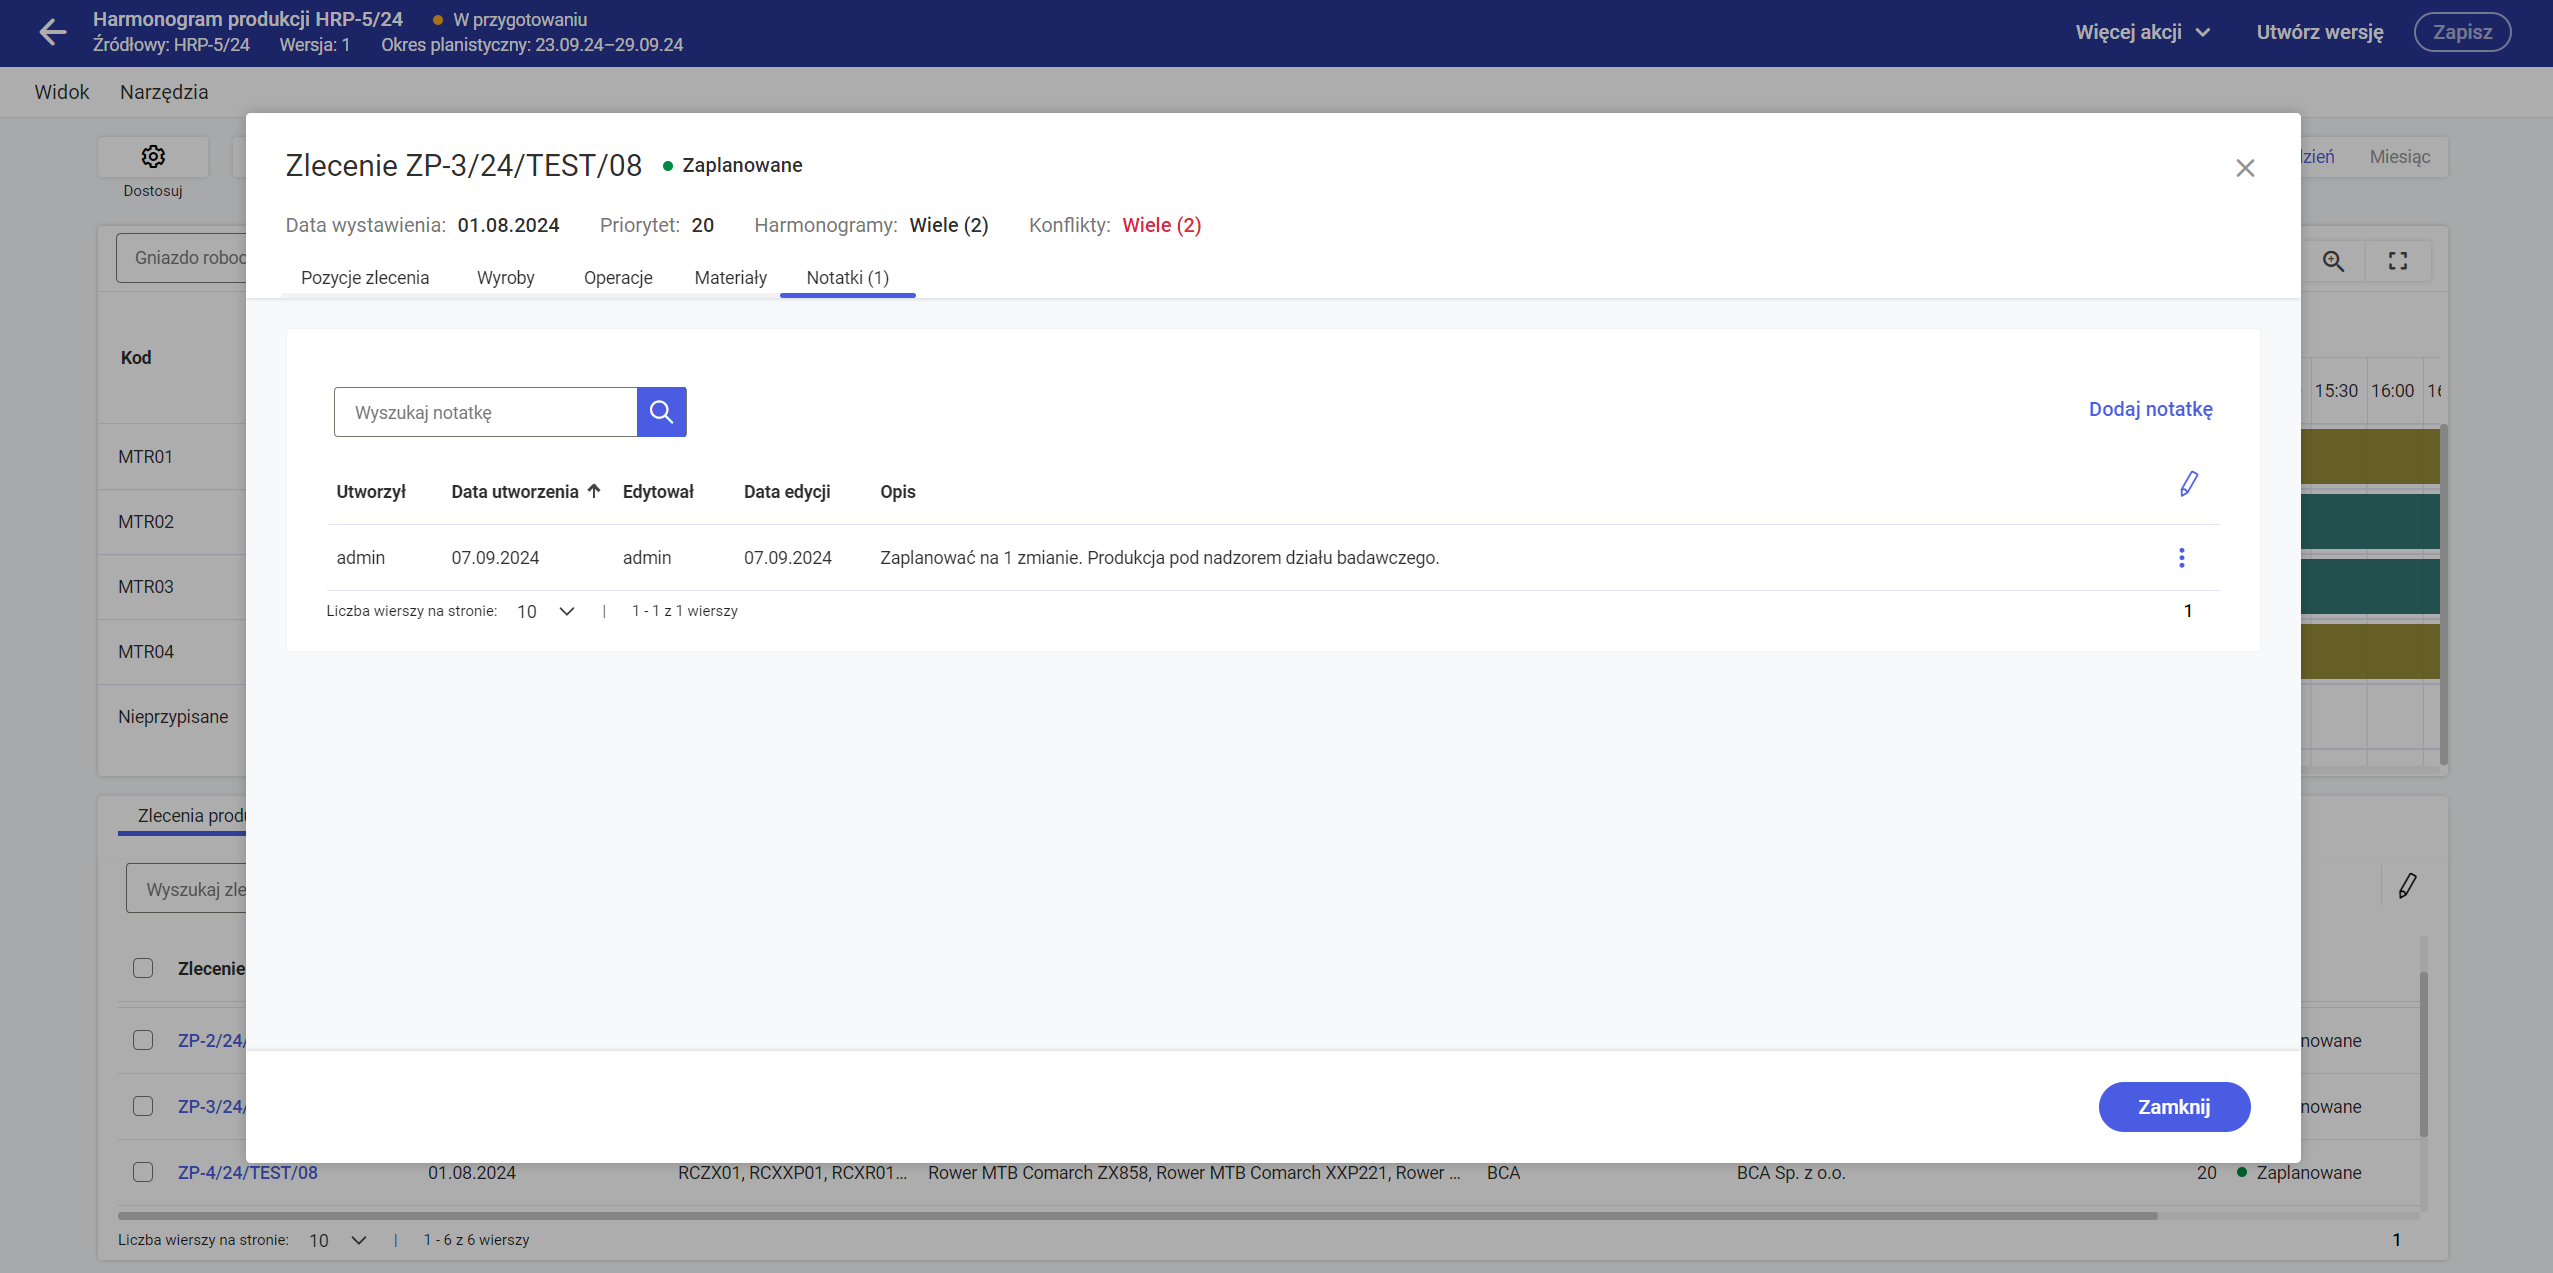Viewport: 2553px width, 1273px height.
Task: Click the pencil icon in the orders list
Action: [x=2408, y=886]
